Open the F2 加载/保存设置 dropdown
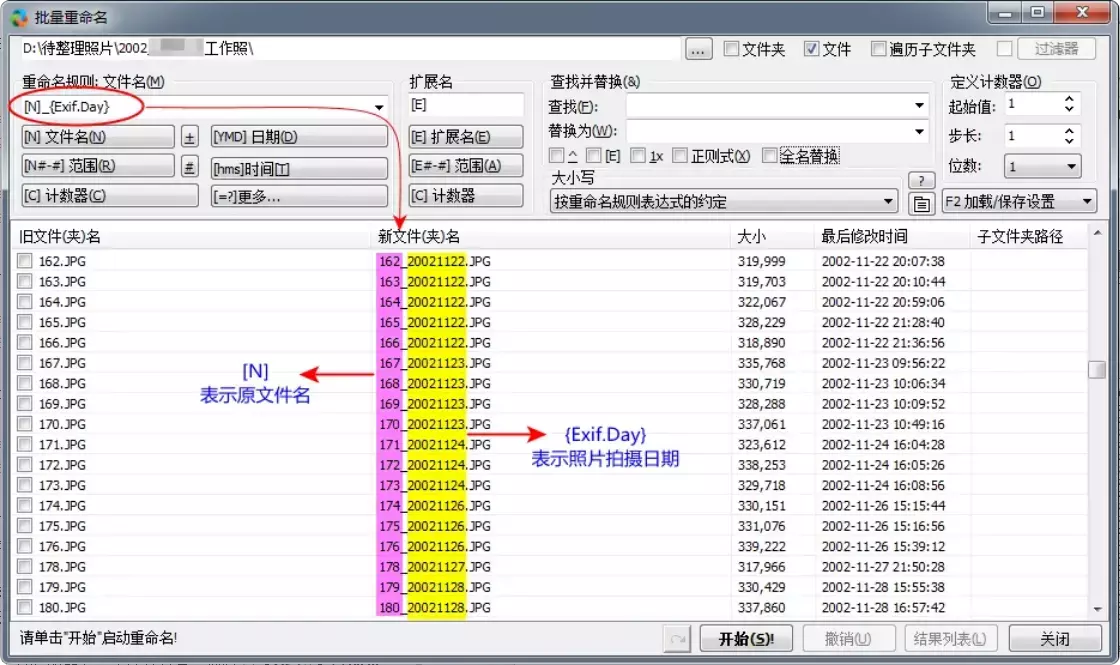Image resolution: width=1120 pixels, height=665 pixels. click(x=1020, y=201)
